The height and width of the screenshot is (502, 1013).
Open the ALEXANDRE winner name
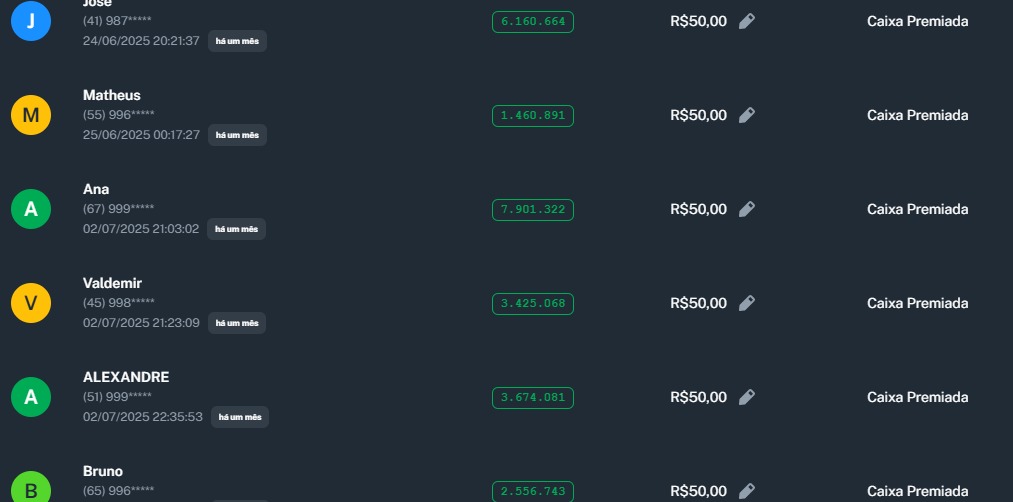[x=126, y=377]
